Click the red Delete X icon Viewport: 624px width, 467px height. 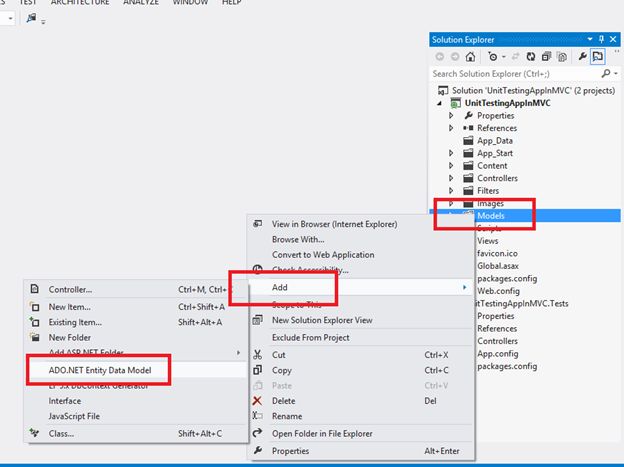(x=257, y=401)
